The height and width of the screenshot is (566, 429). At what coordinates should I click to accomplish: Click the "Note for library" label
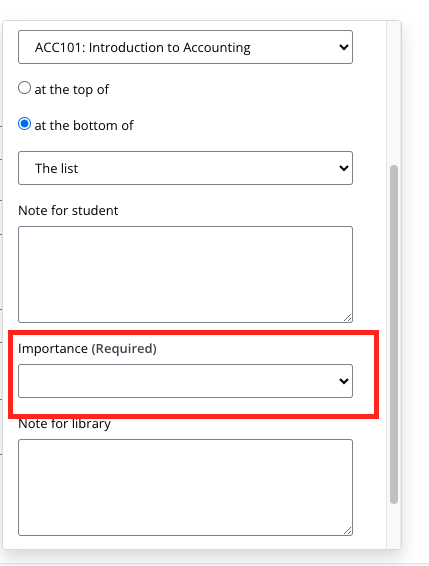tap(64, 424)
